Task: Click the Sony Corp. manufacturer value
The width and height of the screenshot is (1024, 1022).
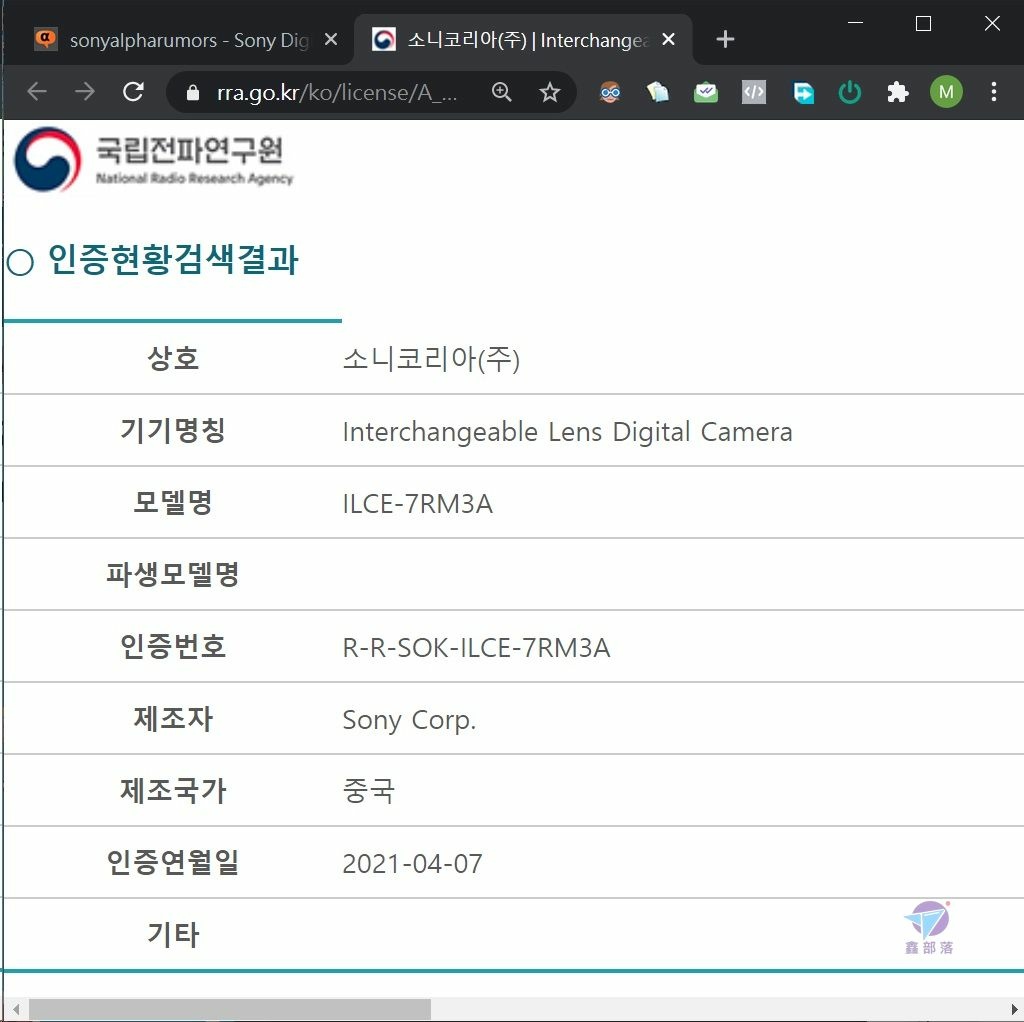Action: point(409,720)
